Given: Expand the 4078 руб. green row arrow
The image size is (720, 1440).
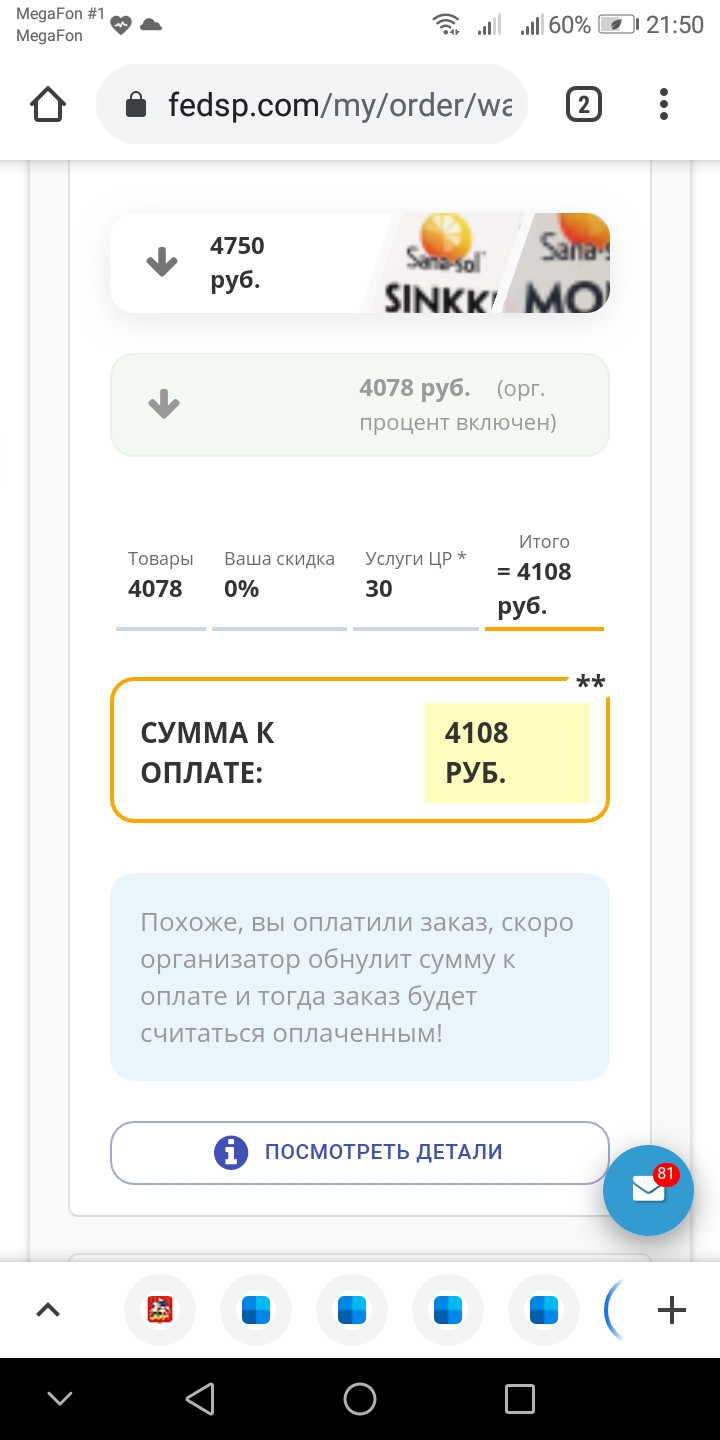Looking at the screenshot, I should pyautogui.click(x=164, y=404).
